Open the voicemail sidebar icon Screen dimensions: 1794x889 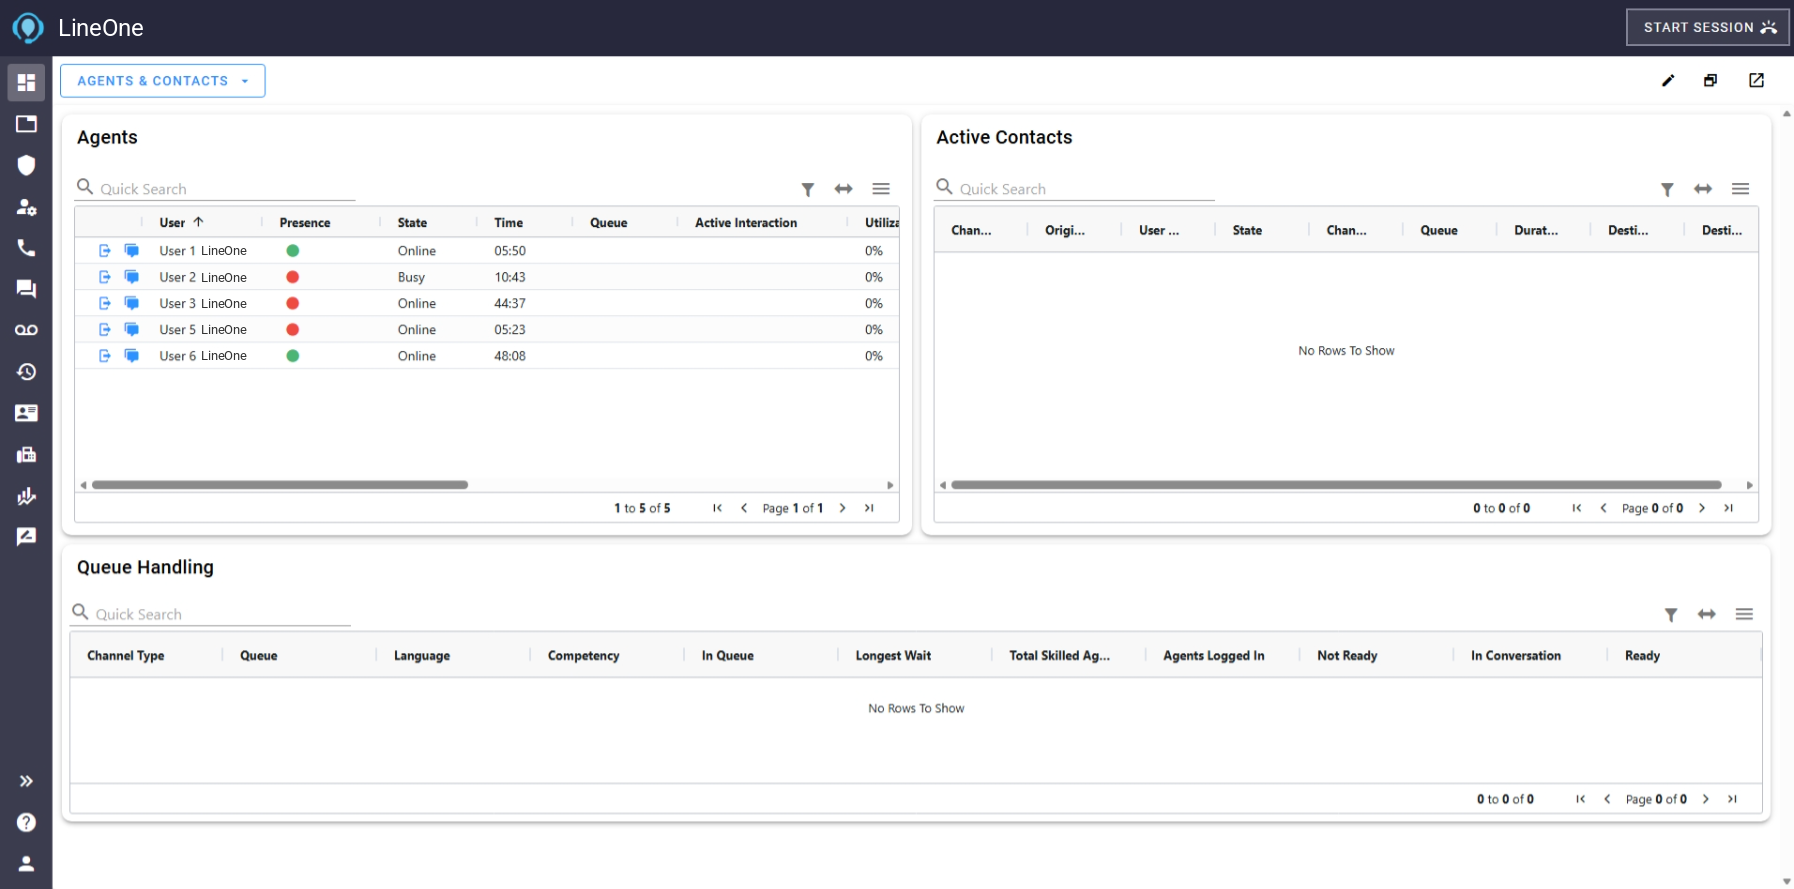[26, 330]
